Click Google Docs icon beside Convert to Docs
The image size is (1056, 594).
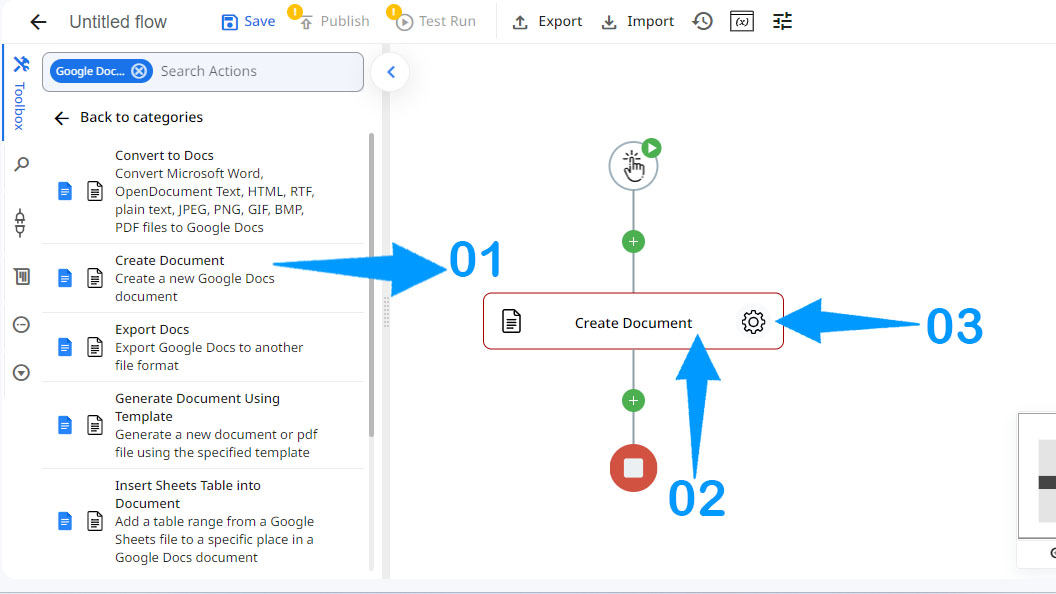[65, 191]
